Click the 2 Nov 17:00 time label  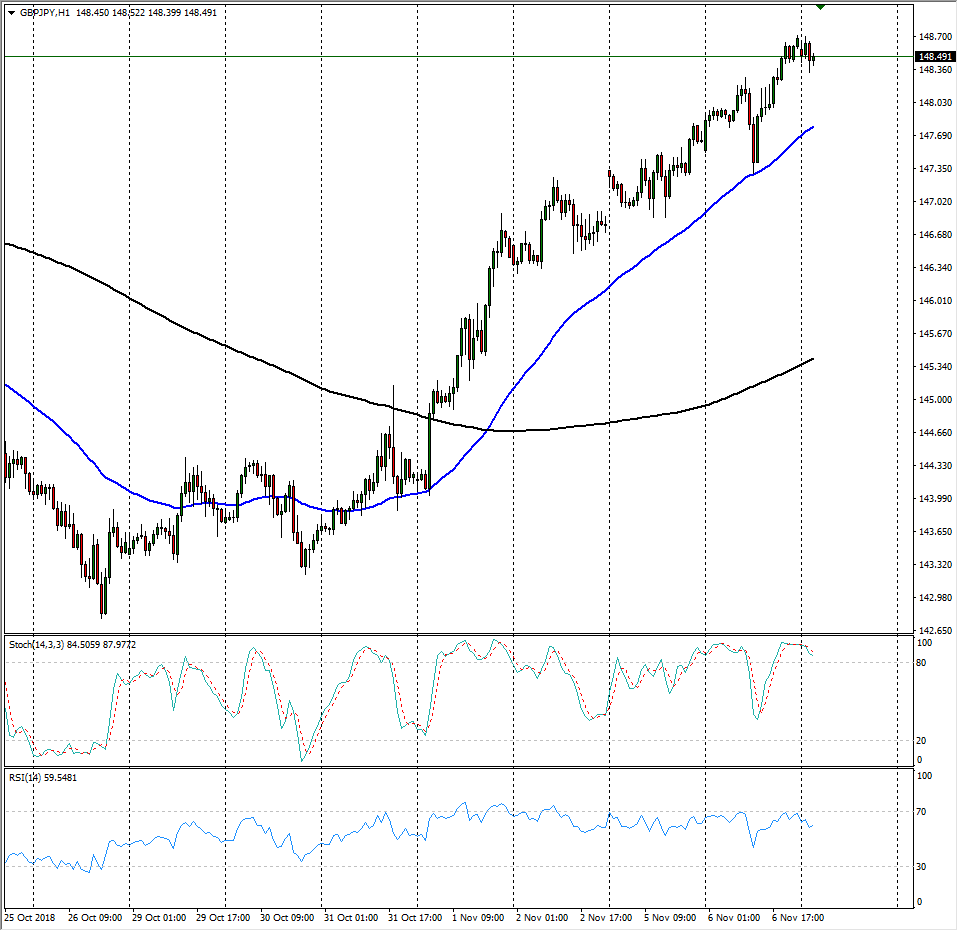tap(605, 916)
